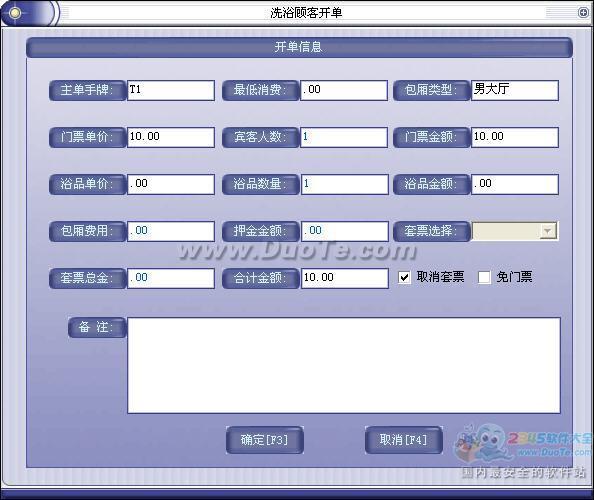Viewport: 594px width, 500px height.
Task: Click the round orb icon in title bar
Action: coord(15,13)
